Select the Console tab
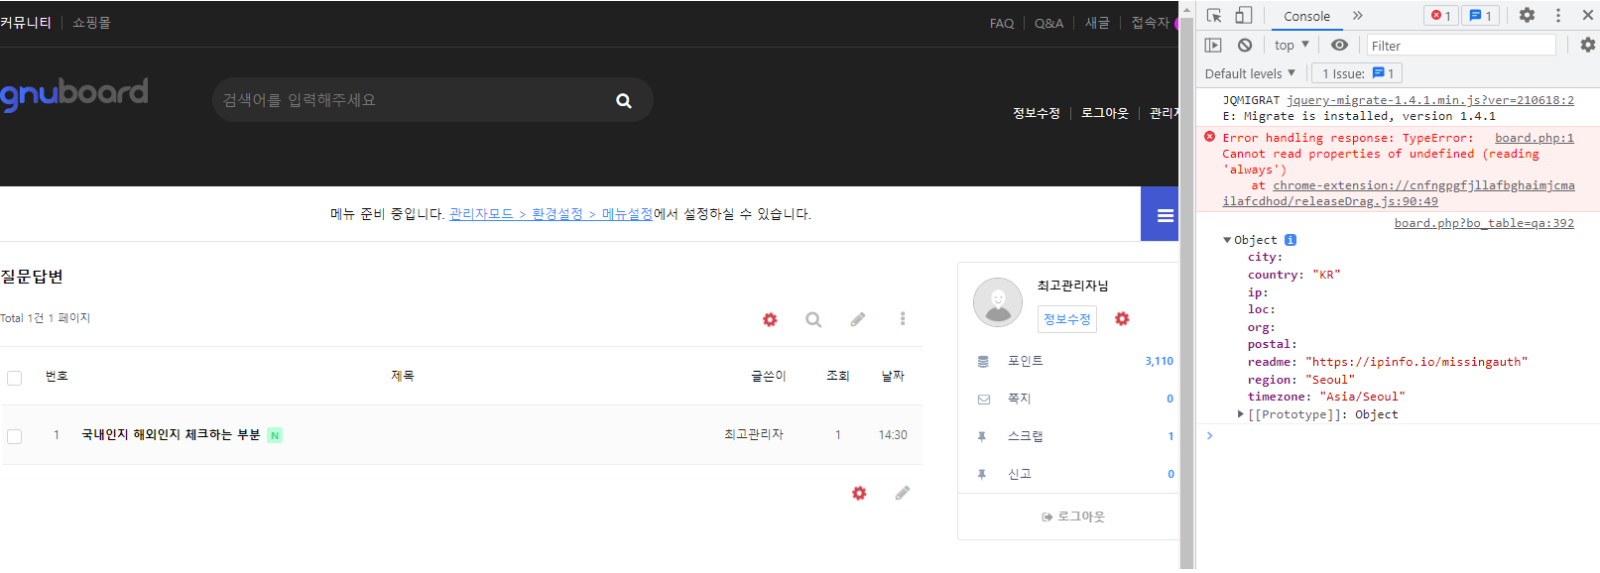 [1306, 16]
